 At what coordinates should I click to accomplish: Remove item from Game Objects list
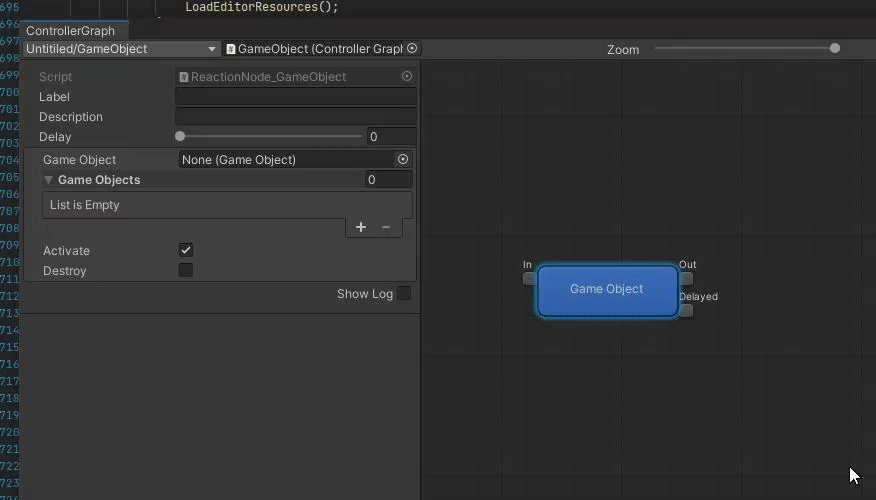pyautogui.click(x=385, y=227)
